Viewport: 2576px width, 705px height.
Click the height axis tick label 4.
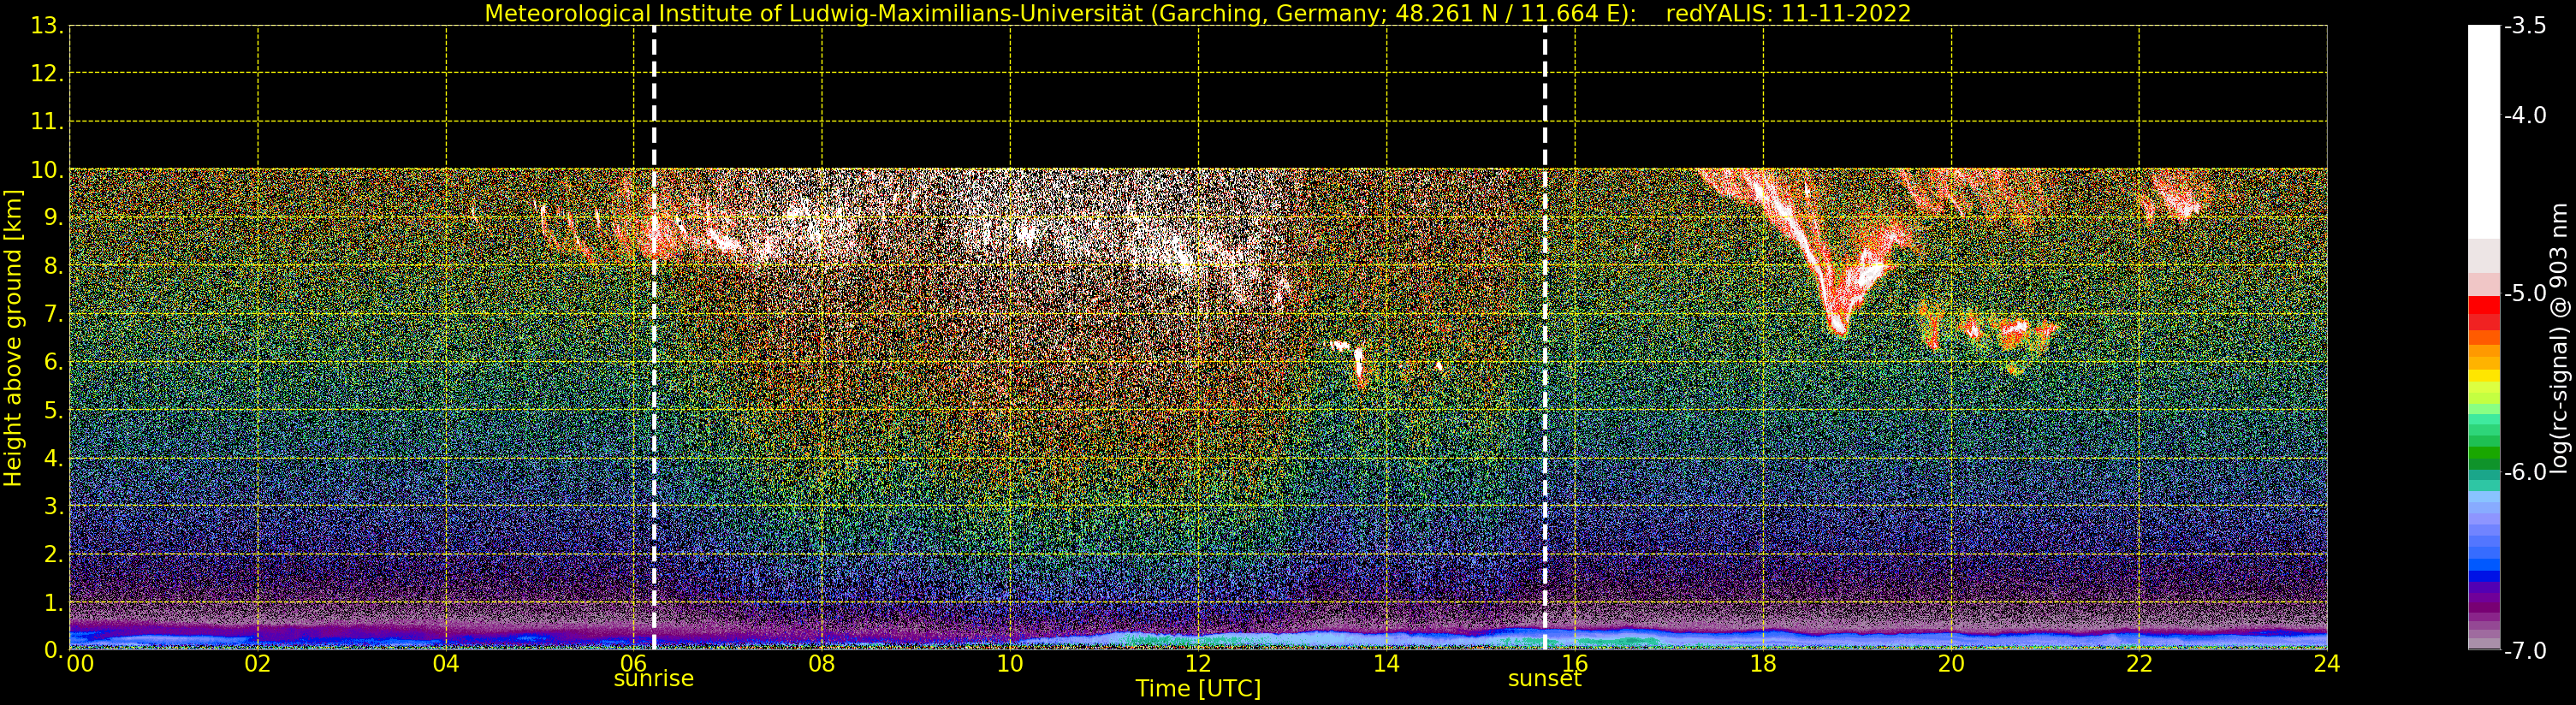tap(53, 458)
